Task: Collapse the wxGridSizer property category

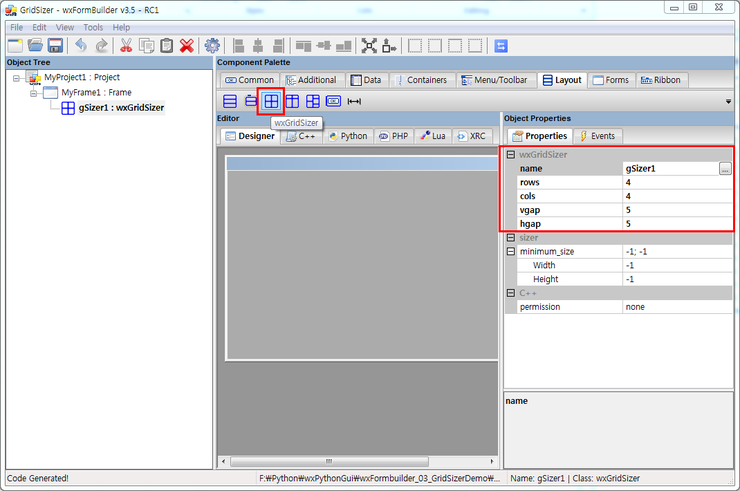Action: click(511, 155)
